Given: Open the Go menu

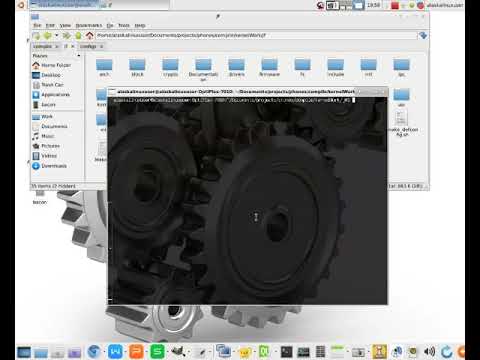Looking at the screenshot, I should [110, 25].
